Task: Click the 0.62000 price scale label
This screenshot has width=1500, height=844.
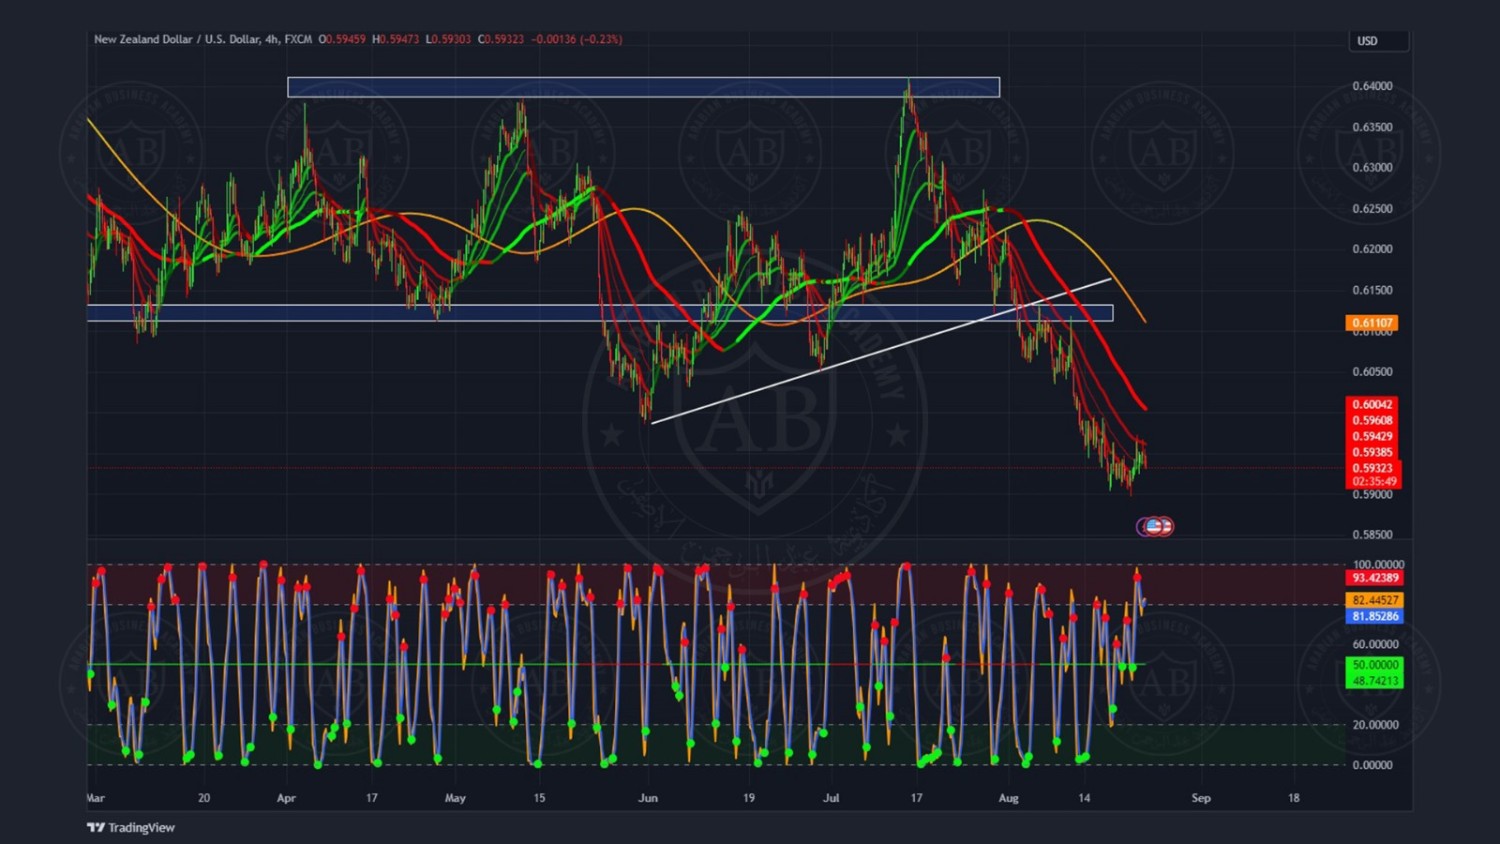Action: pos(1372,249)
